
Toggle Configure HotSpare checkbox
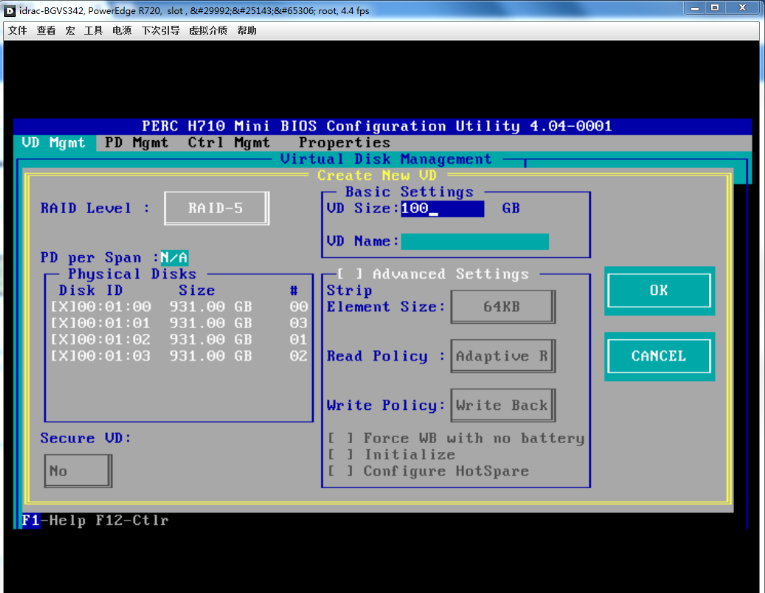pyautogui.click(x=341, y=471)
